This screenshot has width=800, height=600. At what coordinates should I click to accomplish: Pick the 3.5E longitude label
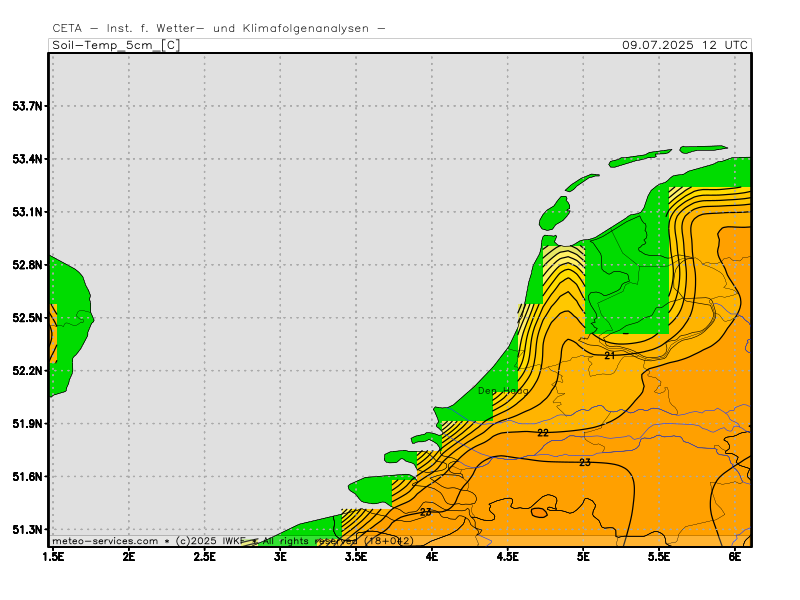click(x=356, y=557)
